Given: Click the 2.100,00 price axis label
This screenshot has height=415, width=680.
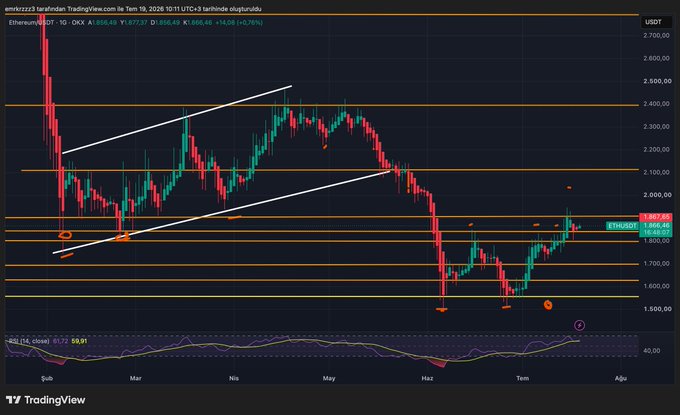Looking at the screenshot, I should click(657, 172).
